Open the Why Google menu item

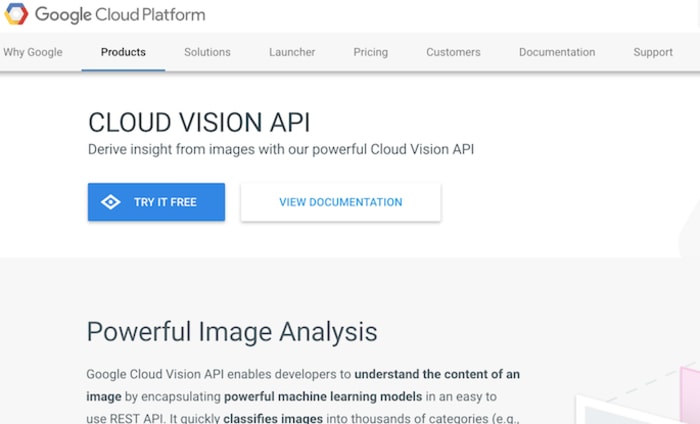(33, 52)
